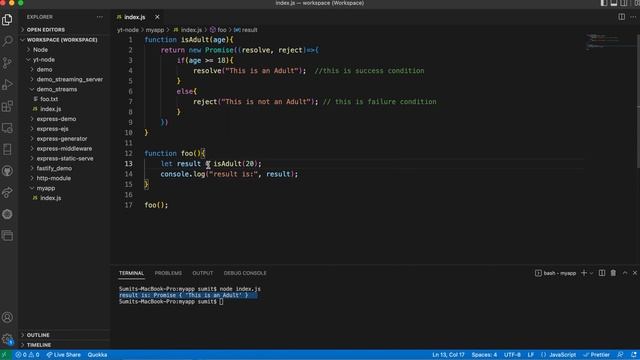Click the myapp breadcrumb segment
640x360 pixels.
155,30
